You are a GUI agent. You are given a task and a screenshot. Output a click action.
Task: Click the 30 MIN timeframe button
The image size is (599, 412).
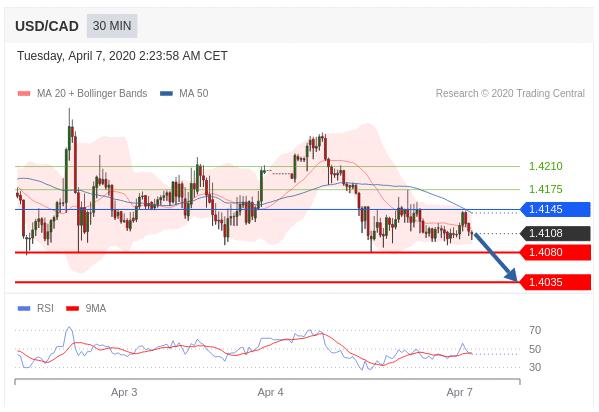[112, 26]
